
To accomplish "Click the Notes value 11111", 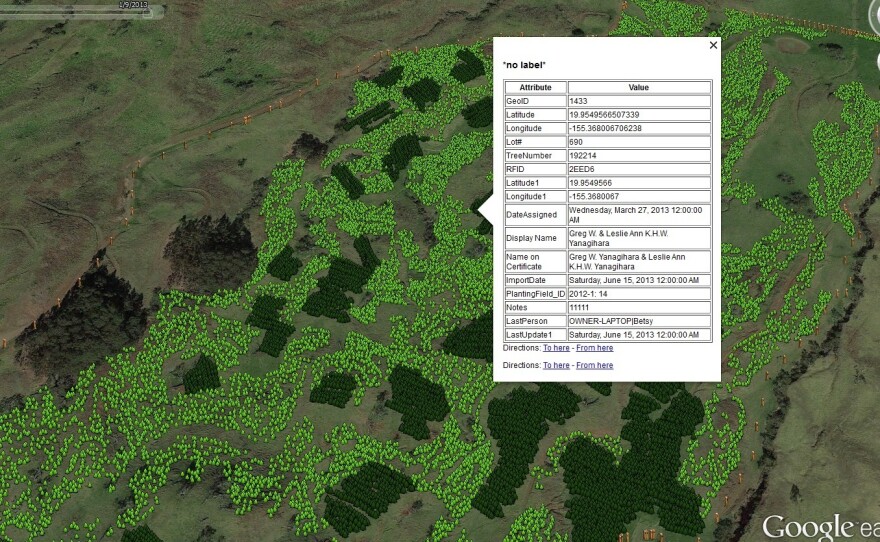I will coord(580,307).
